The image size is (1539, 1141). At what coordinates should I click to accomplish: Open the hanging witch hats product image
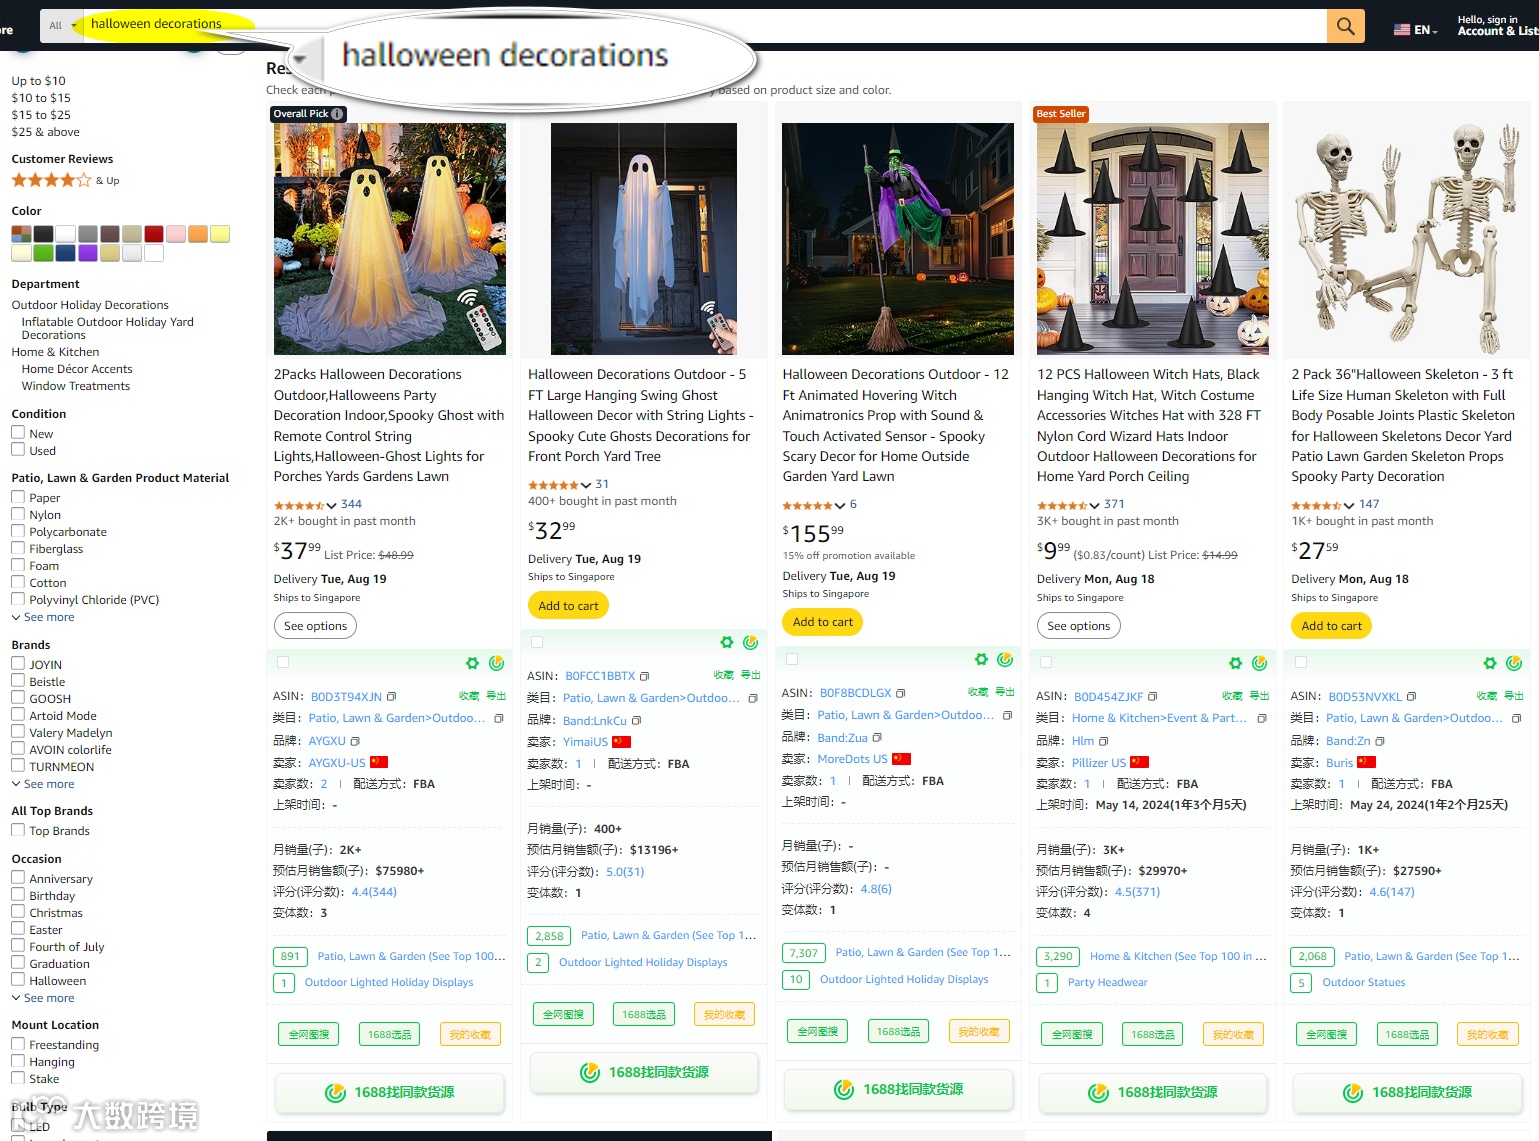tap(1152, 239)
